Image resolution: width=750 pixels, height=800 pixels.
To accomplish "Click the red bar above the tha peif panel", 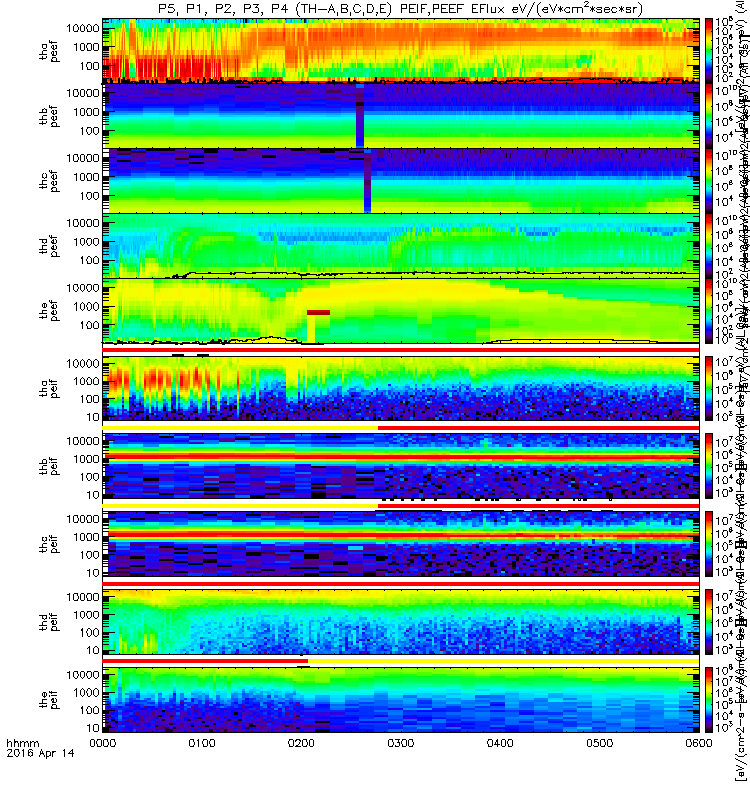I will pyautogui.click(x=401, y=350).
